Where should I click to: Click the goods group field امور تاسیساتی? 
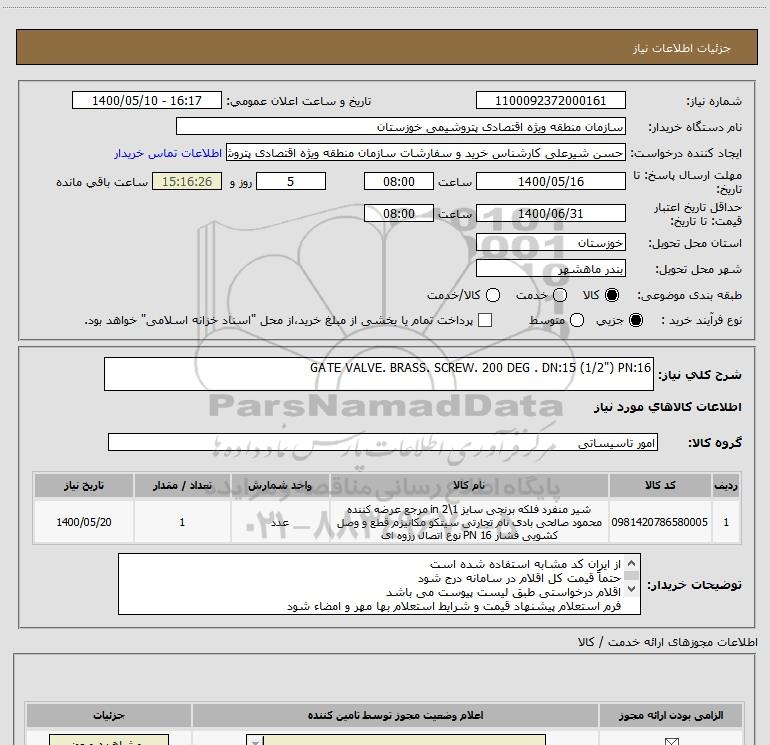tap(383, 442)
